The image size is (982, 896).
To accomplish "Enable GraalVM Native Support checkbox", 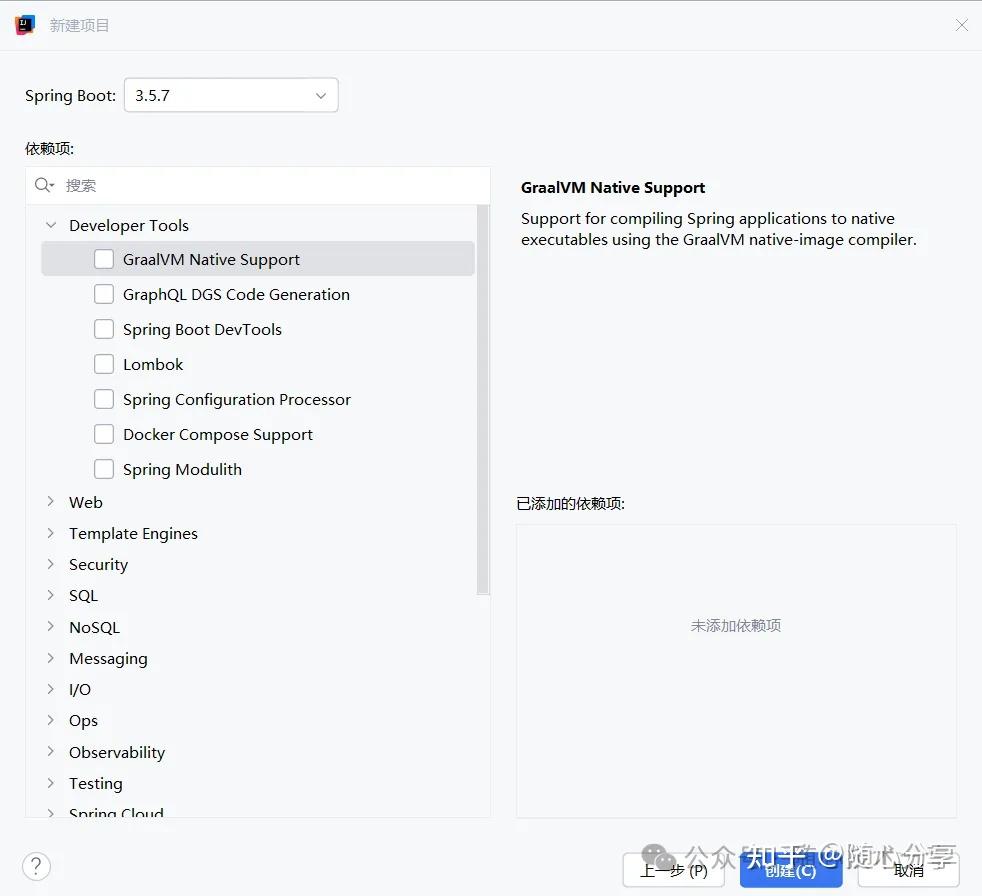I will click(x=104, y=259).
